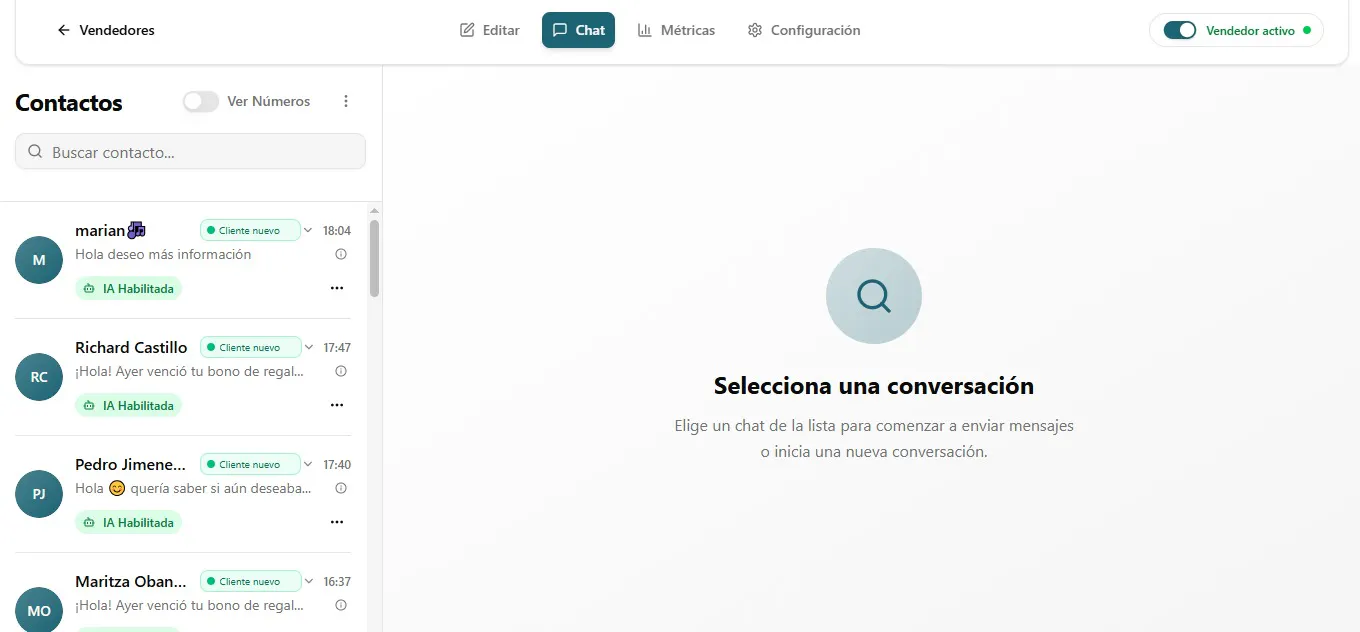Show info for Pedro Jimenez's chat
The image size is (1360, 632).
click(x=341, y=488)
